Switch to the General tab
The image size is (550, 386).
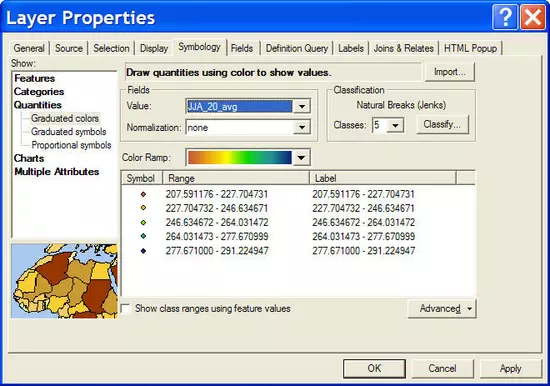pos(29,48)
